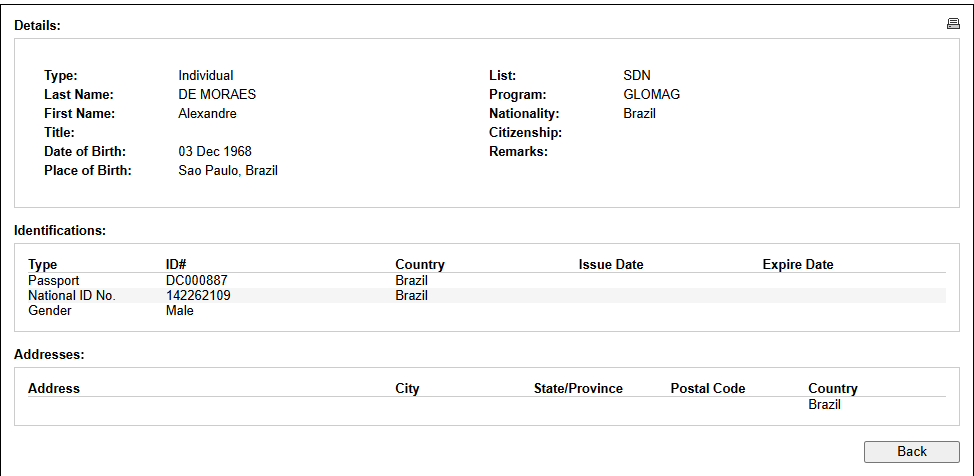974x476 pixels.
Task: Click the Brazil entry in Addresses table
Action: tap(824, 405)
